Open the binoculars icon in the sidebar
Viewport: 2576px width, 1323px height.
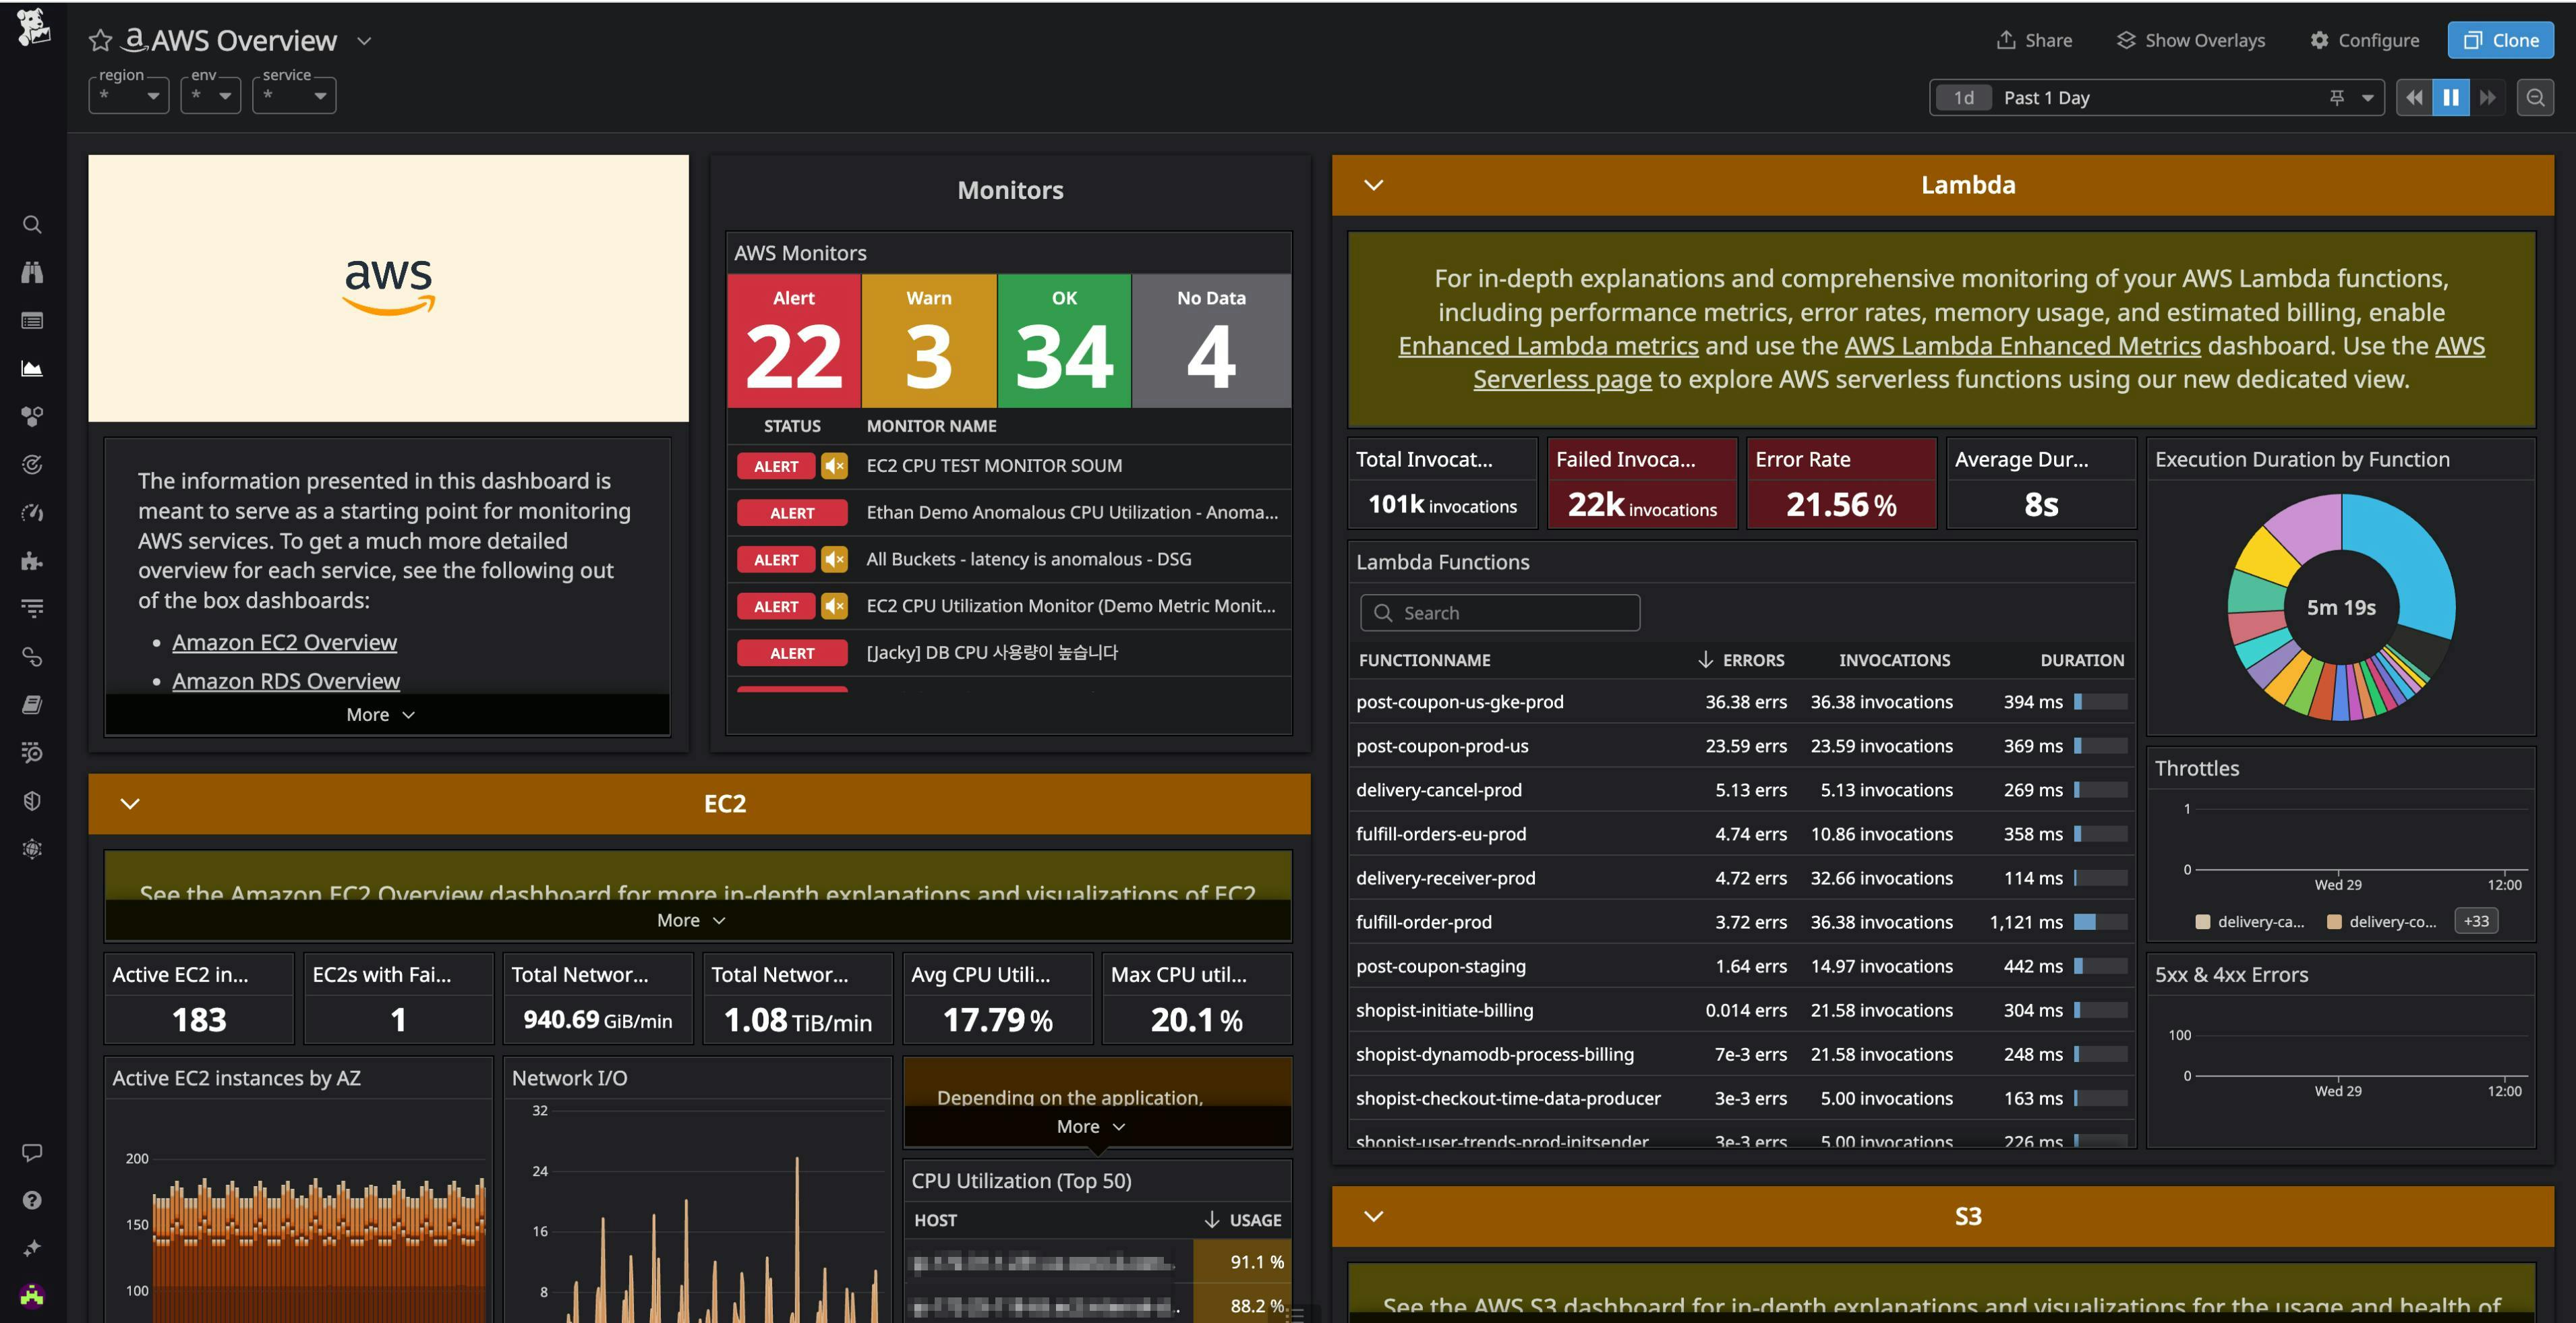pos(32,273)
